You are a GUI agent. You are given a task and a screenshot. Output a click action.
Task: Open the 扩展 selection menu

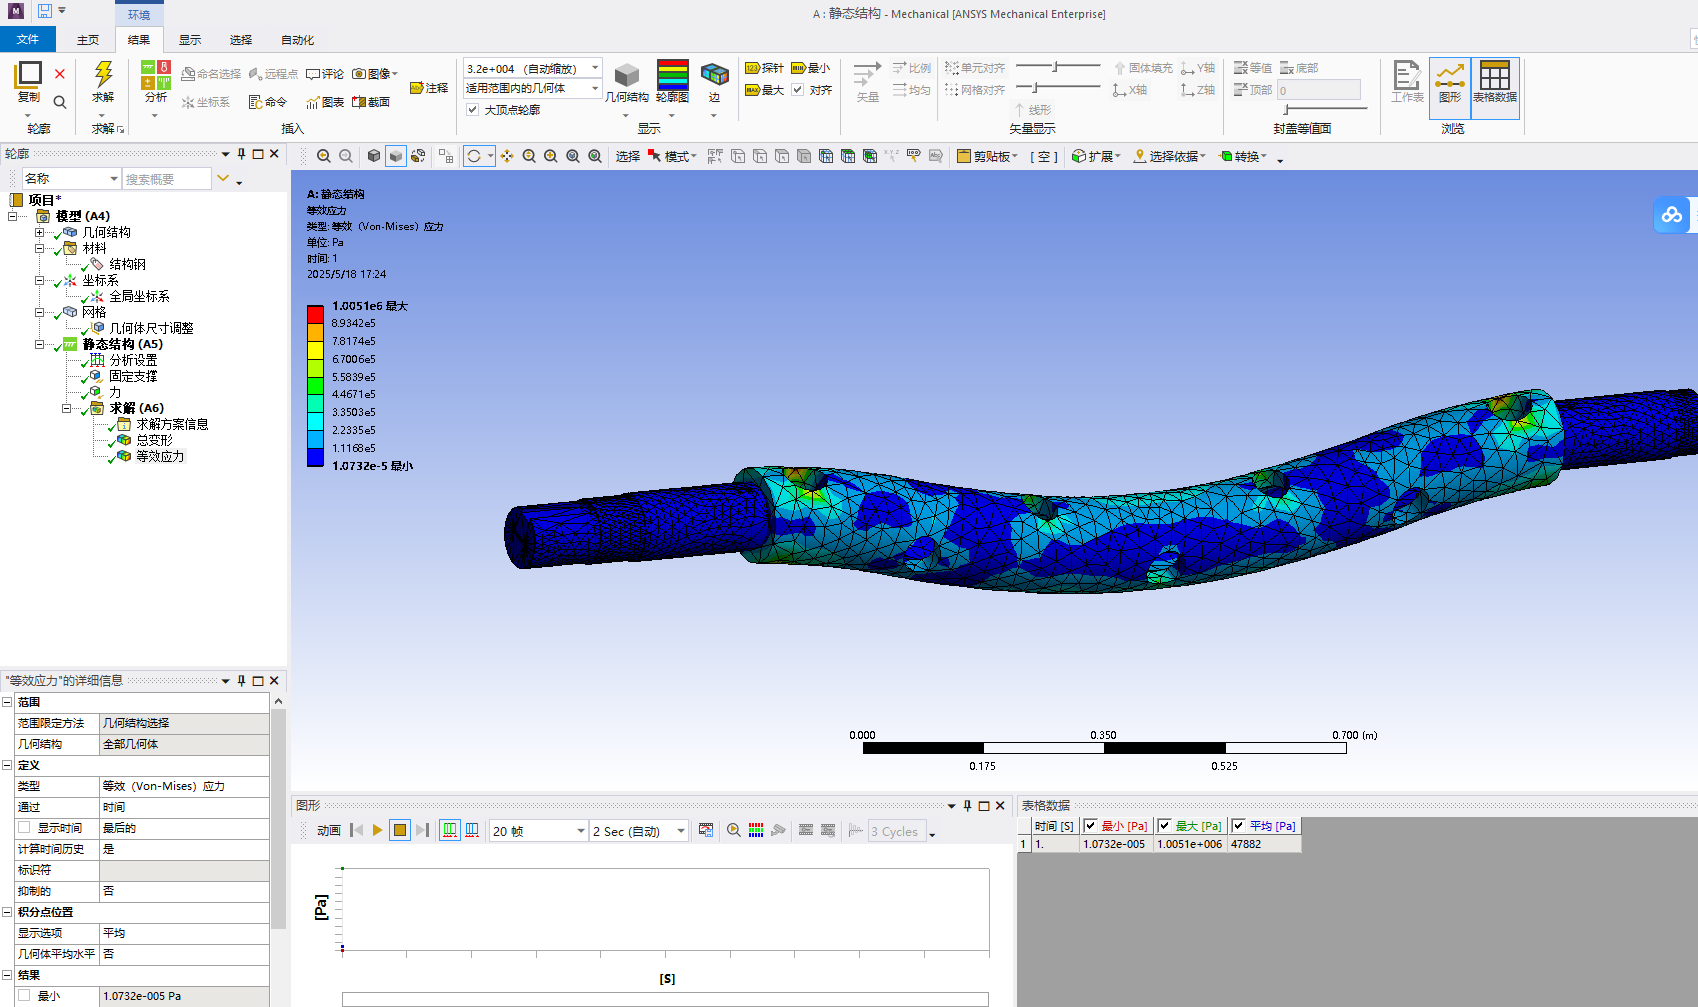click(1096, 156)
